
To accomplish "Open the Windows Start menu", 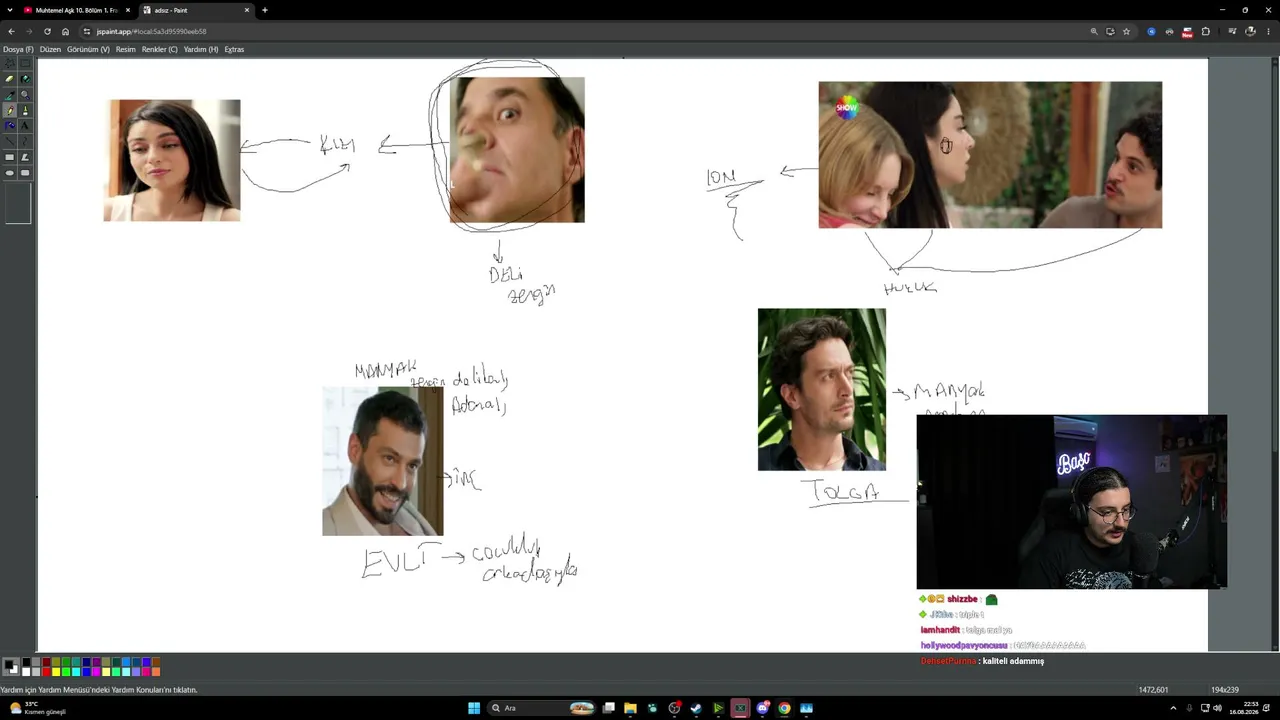I will point(474,708).
